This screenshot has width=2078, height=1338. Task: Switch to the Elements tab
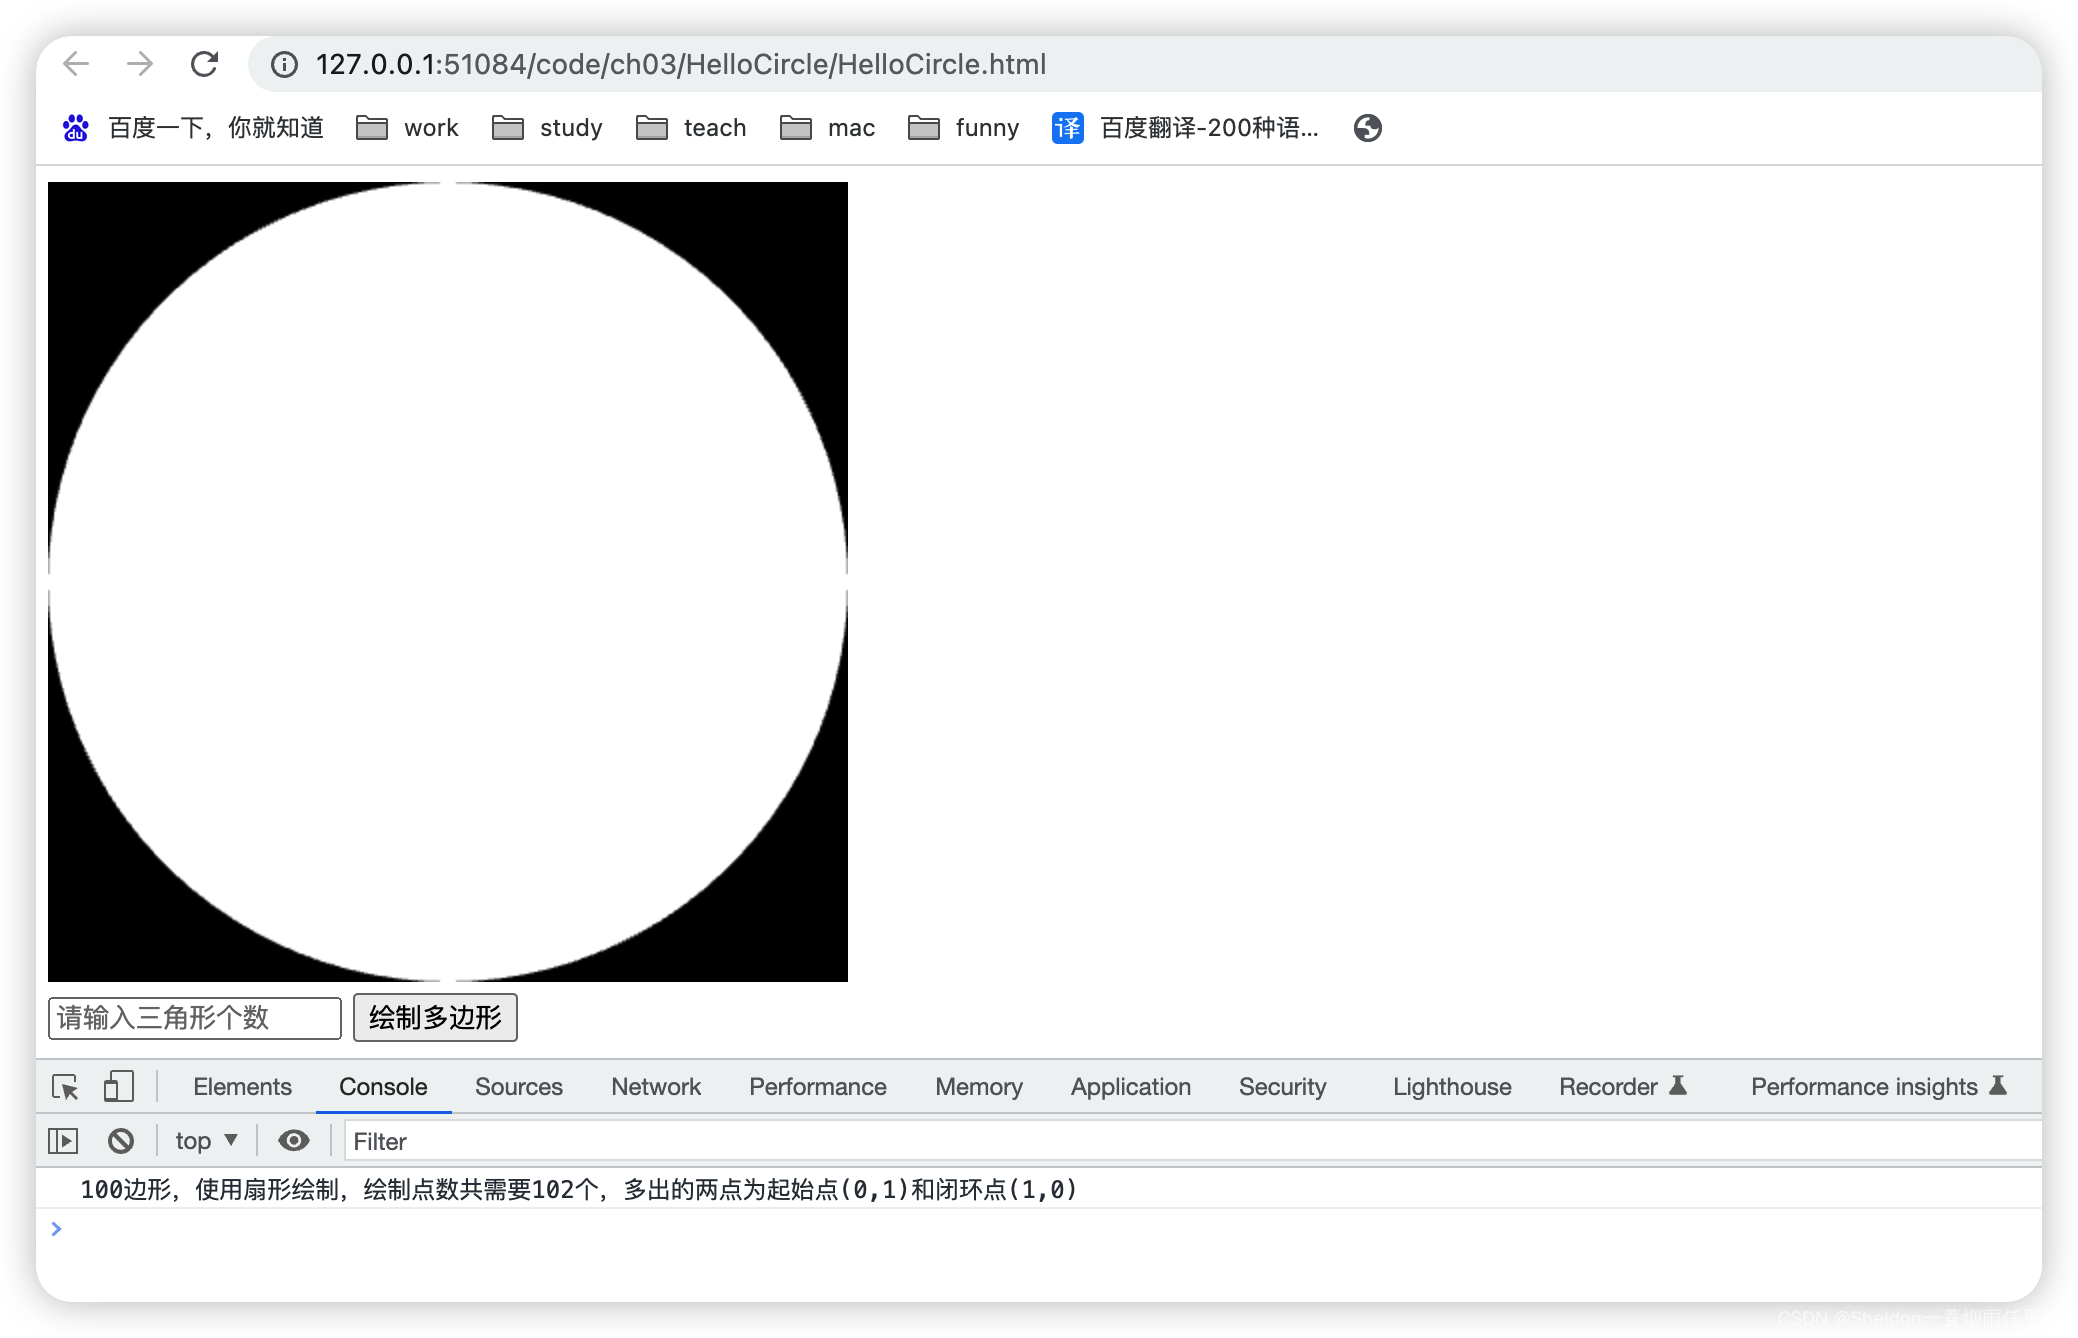[242, 1087]
